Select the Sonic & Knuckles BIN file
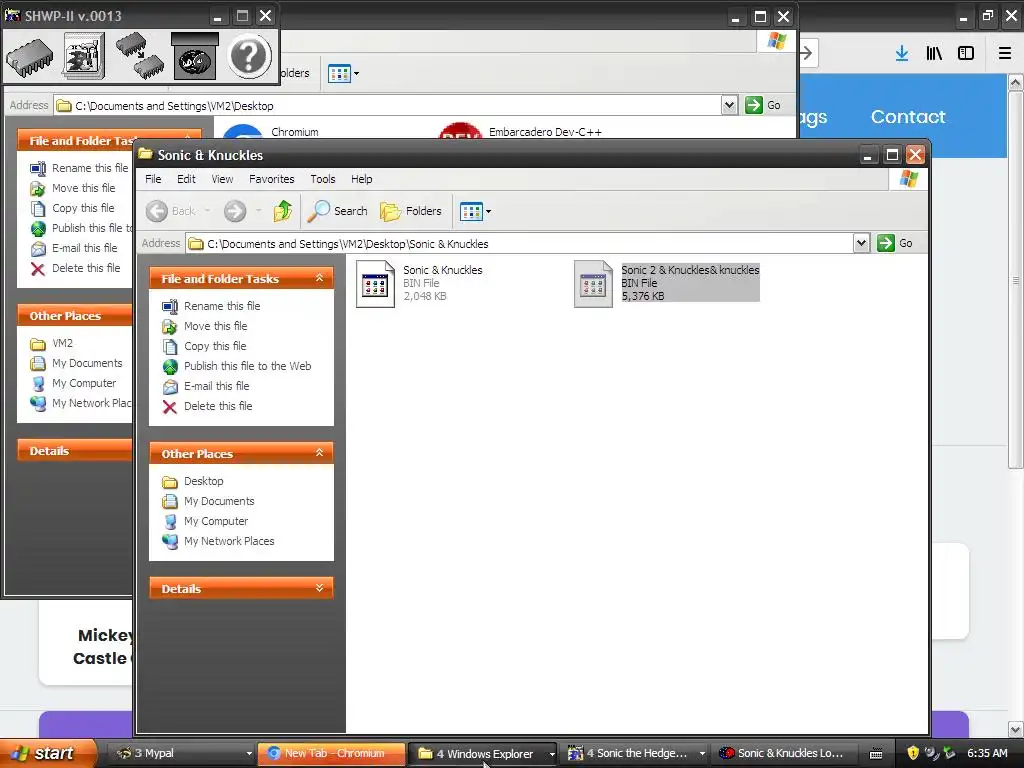 pos(420,283)
